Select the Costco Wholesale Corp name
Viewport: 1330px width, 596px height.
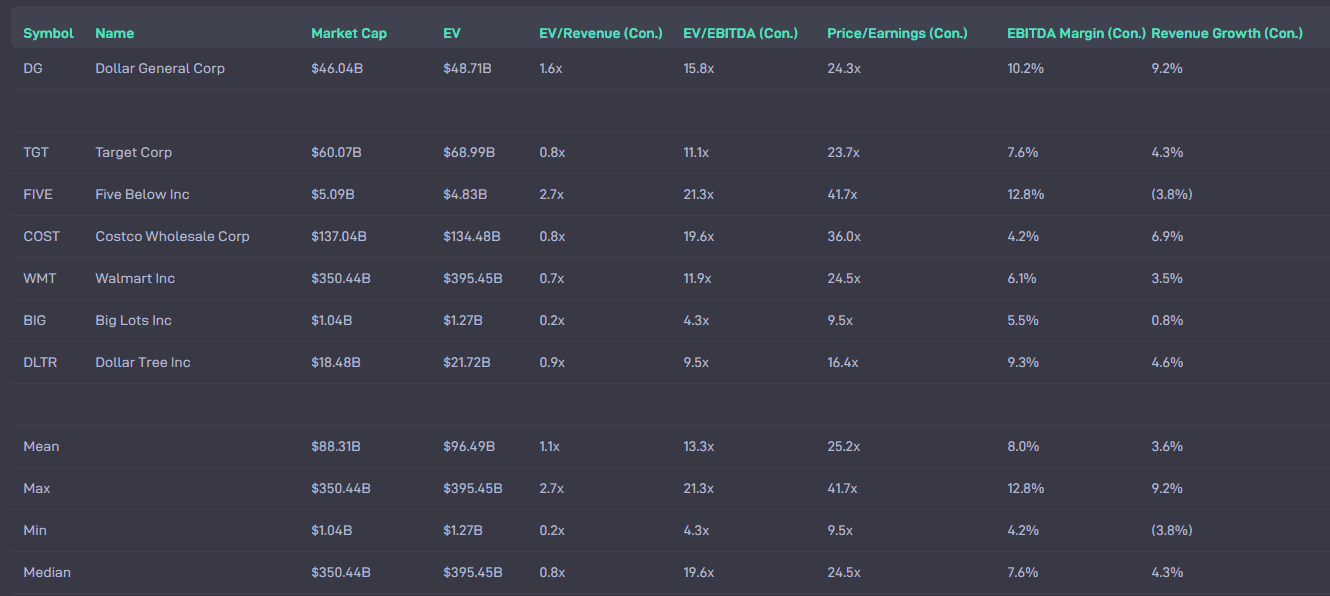coord(172,236)
